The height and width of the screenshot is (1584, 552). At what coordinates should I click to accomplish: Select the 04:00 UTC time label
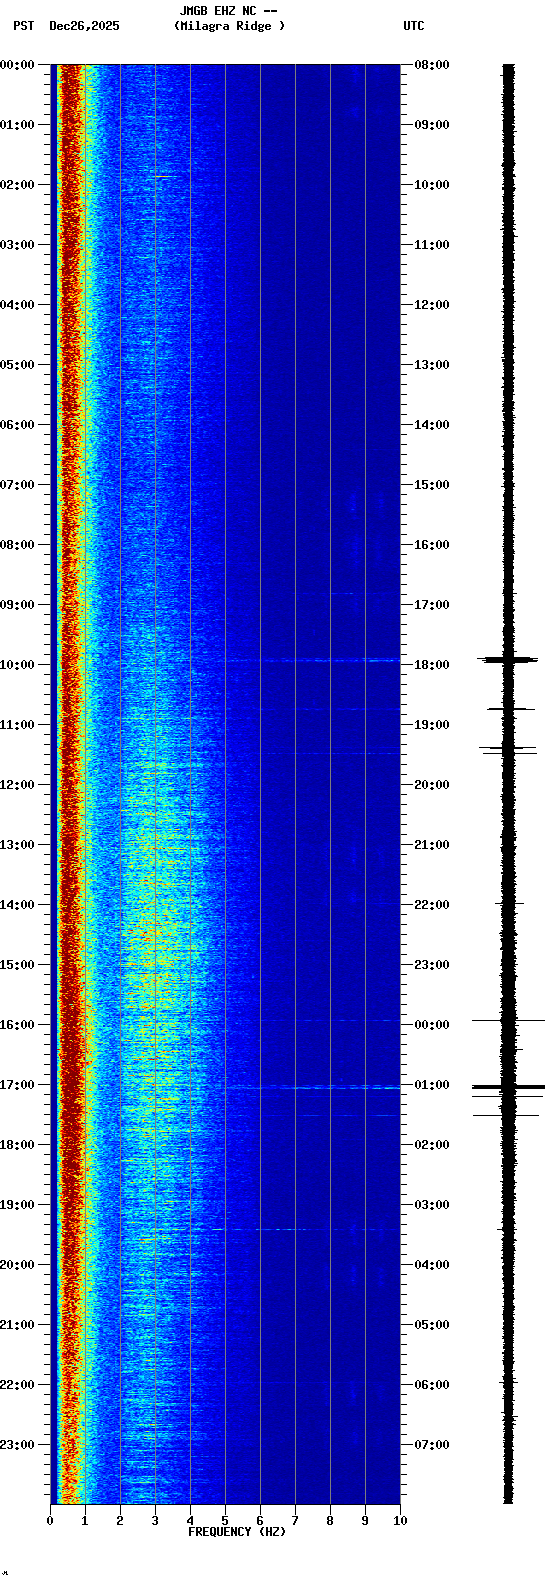point(432,1265)
